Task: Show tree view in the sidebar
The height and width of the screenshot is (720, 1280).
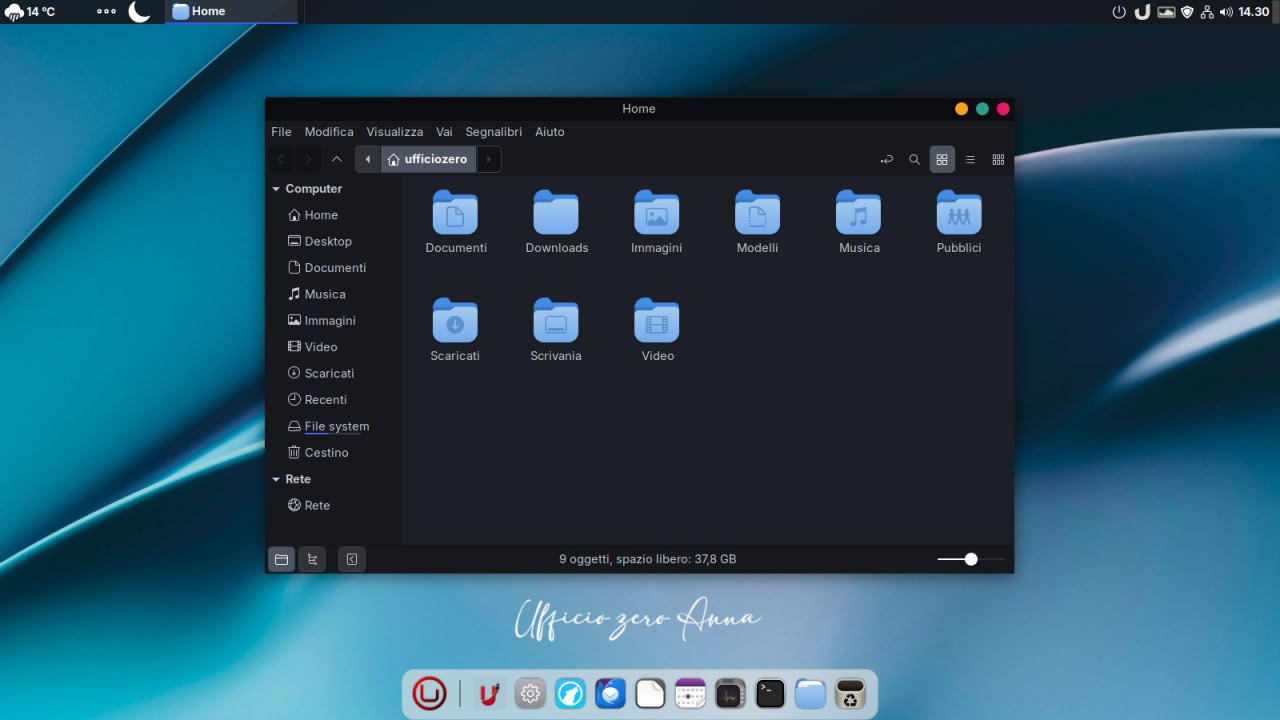Action: (x=312, y=560)
